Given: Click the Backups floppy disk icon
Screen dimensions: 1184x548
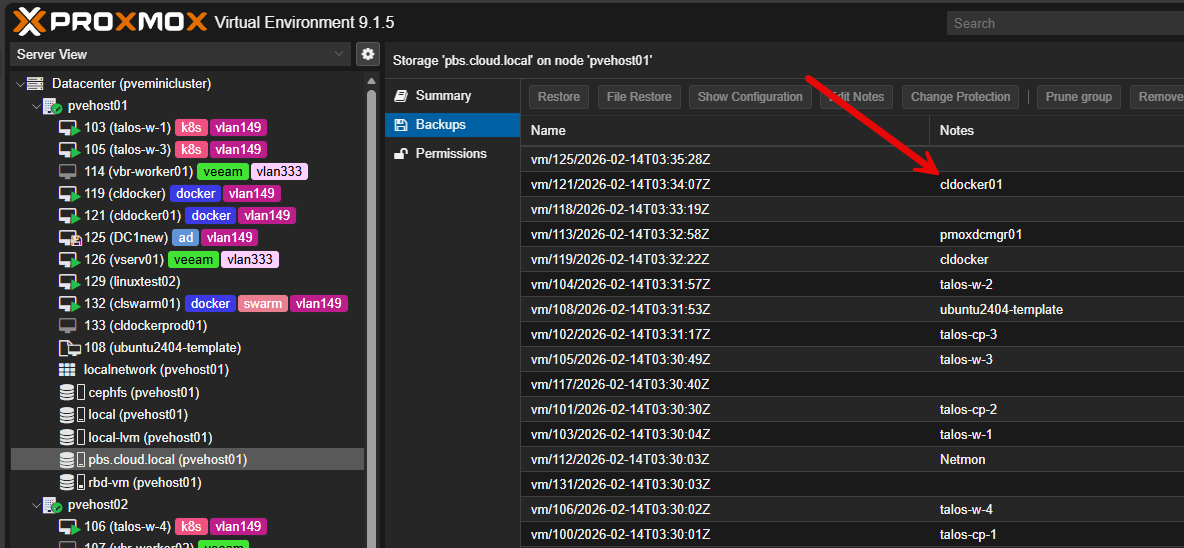Looking at the screenshot, I should pos(401,125).
